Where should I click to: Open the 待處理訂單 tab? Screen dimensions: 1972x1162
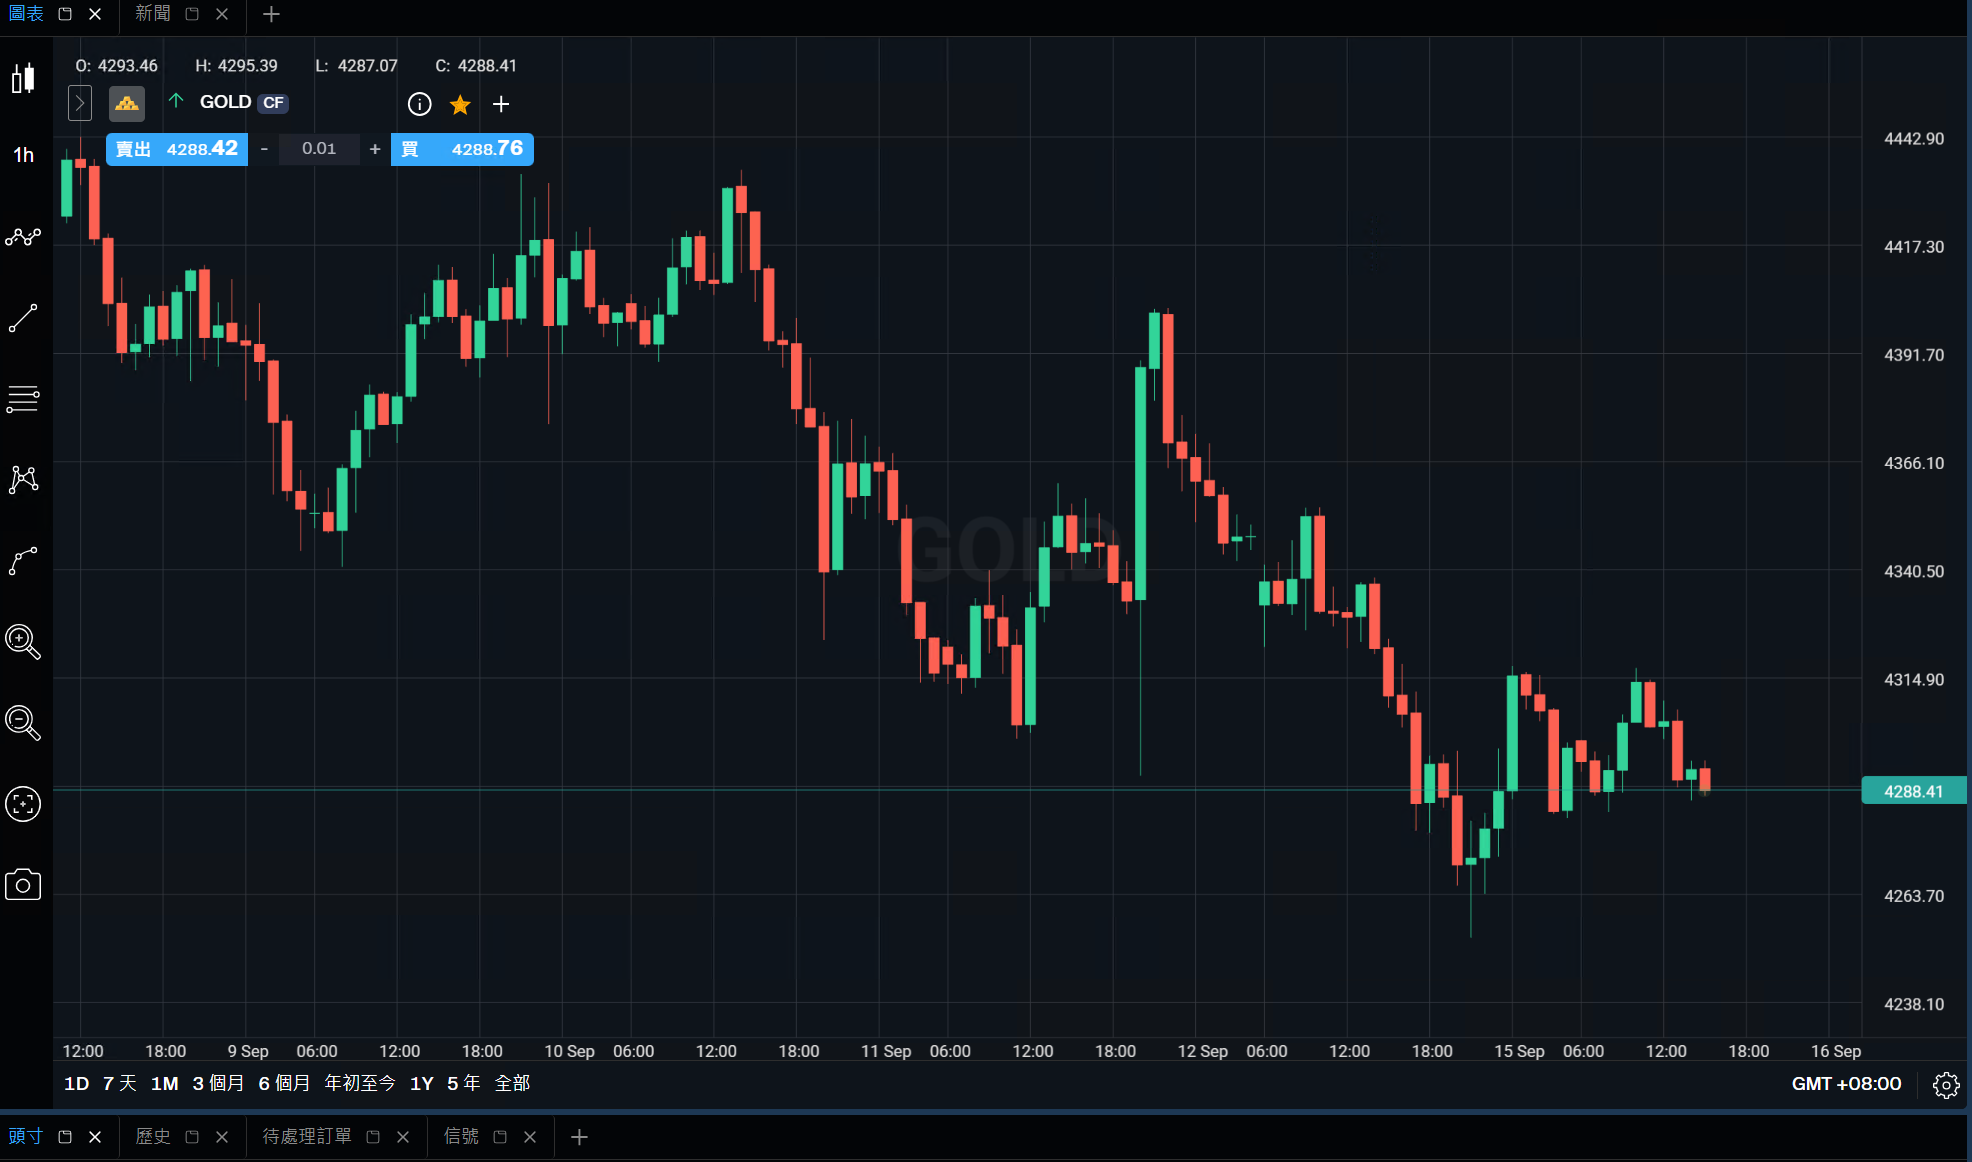coord(307,1136)
